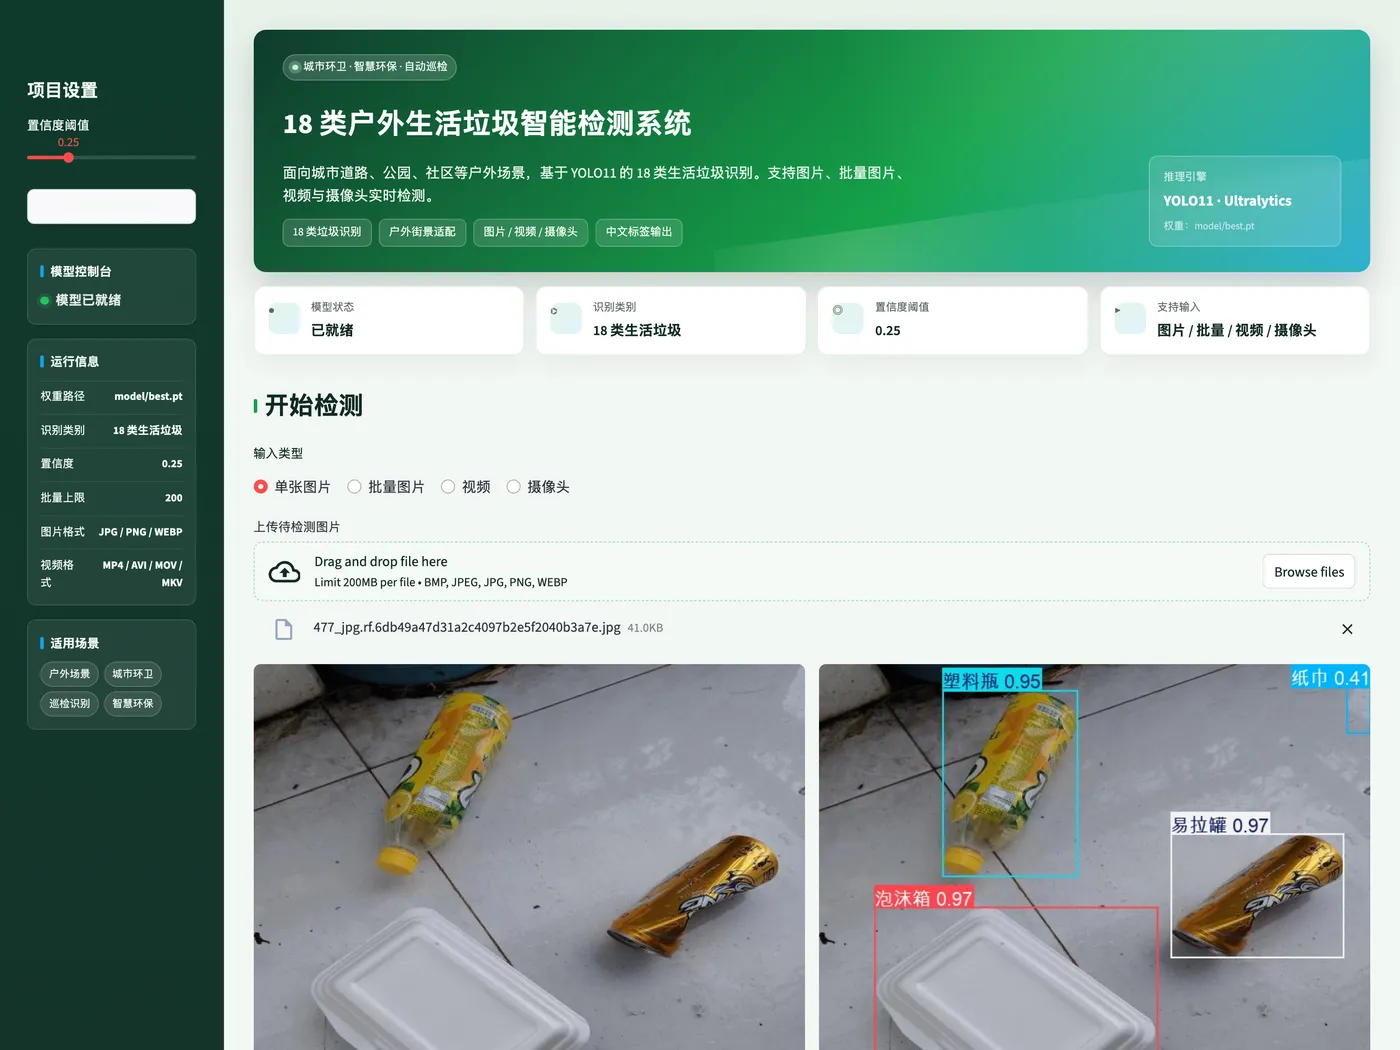Click the 图片 / 视频 / 摄像头 banner tag
Image resolution: width=1400 pixels, height=1050 pixels.
[x=530, y=232]
